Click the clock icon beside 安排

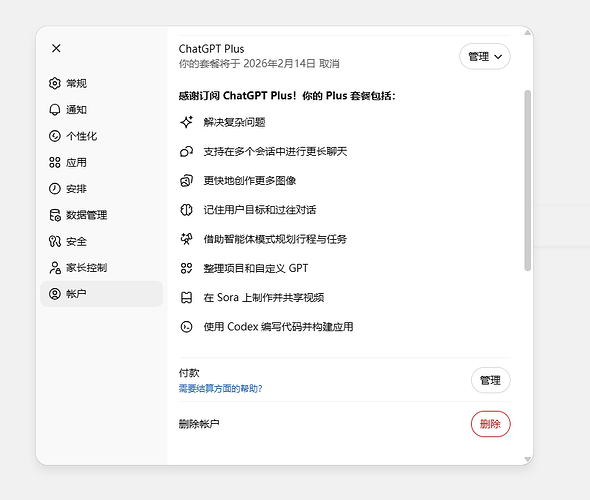55,188
